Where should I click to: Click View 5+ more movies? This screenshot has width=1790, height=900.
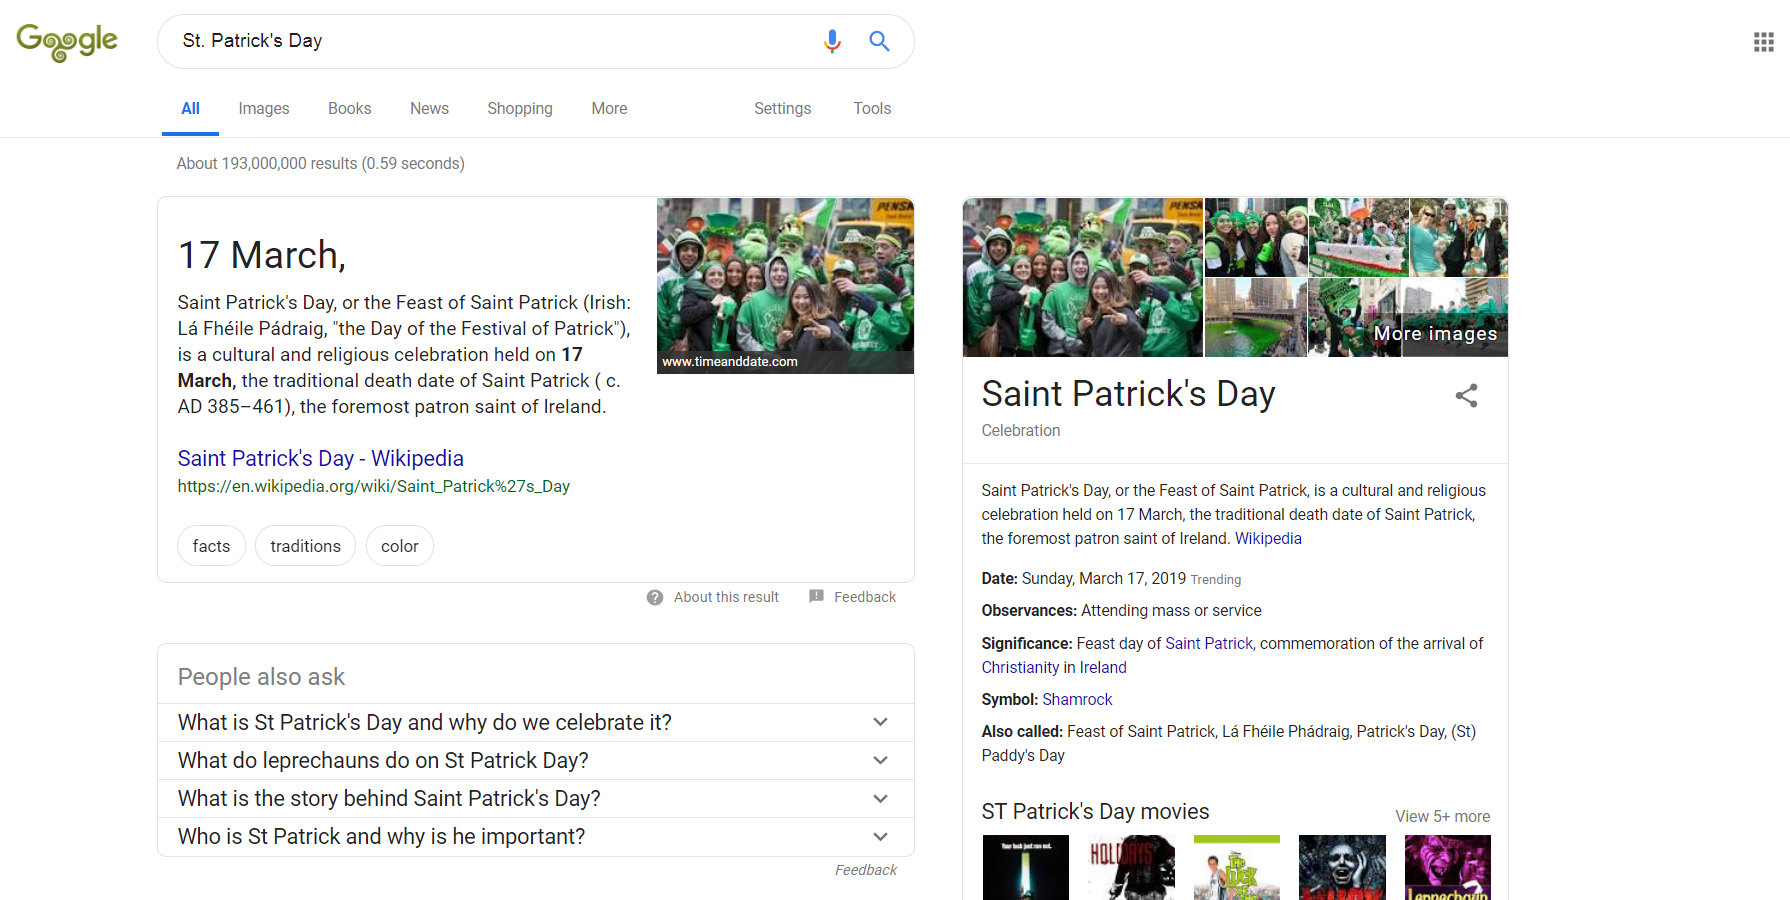click(x=1442, y=816)
